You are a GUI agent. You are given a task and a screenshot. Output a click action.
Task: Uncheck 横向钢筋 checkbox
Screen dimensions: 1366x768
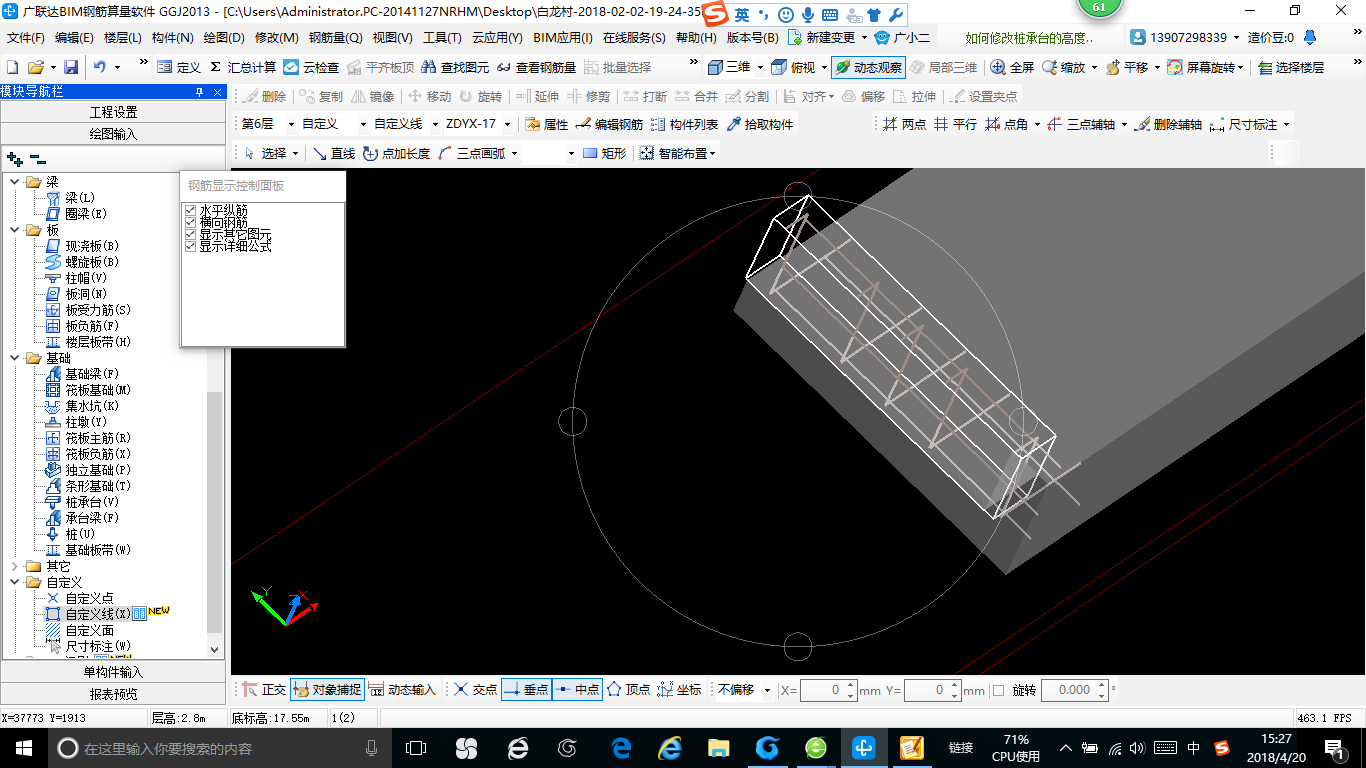click(x=190, y=222)
